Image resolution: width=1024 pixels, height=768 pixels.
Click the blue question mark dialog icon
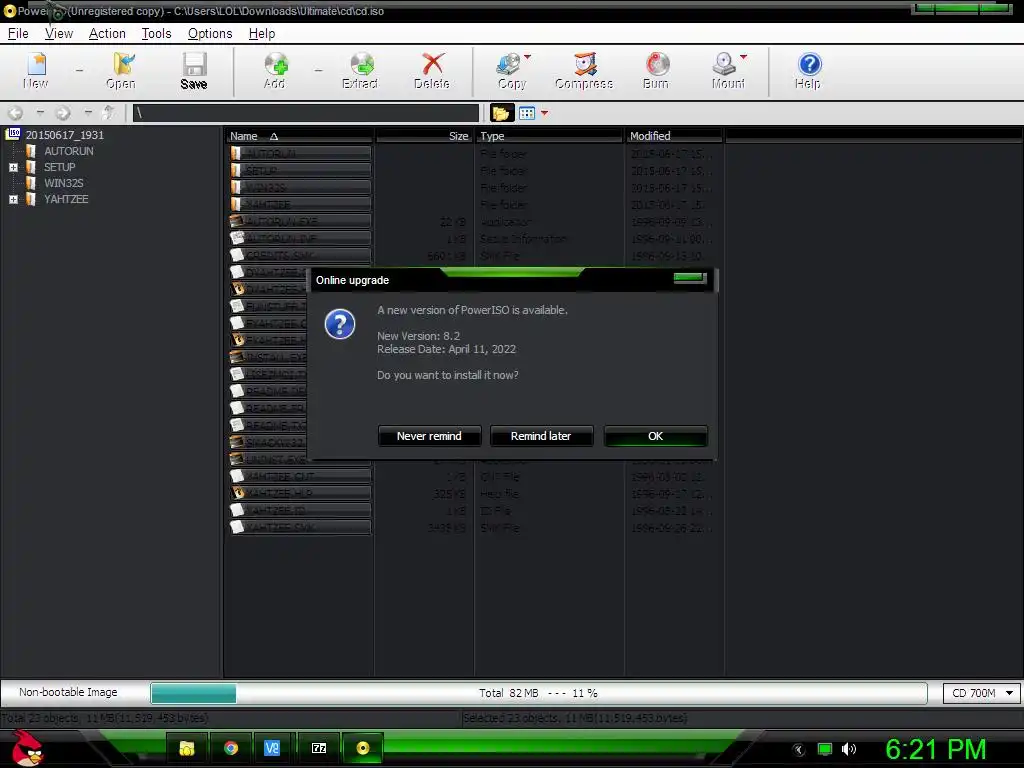pyautogui.click(x=340, y=324)
